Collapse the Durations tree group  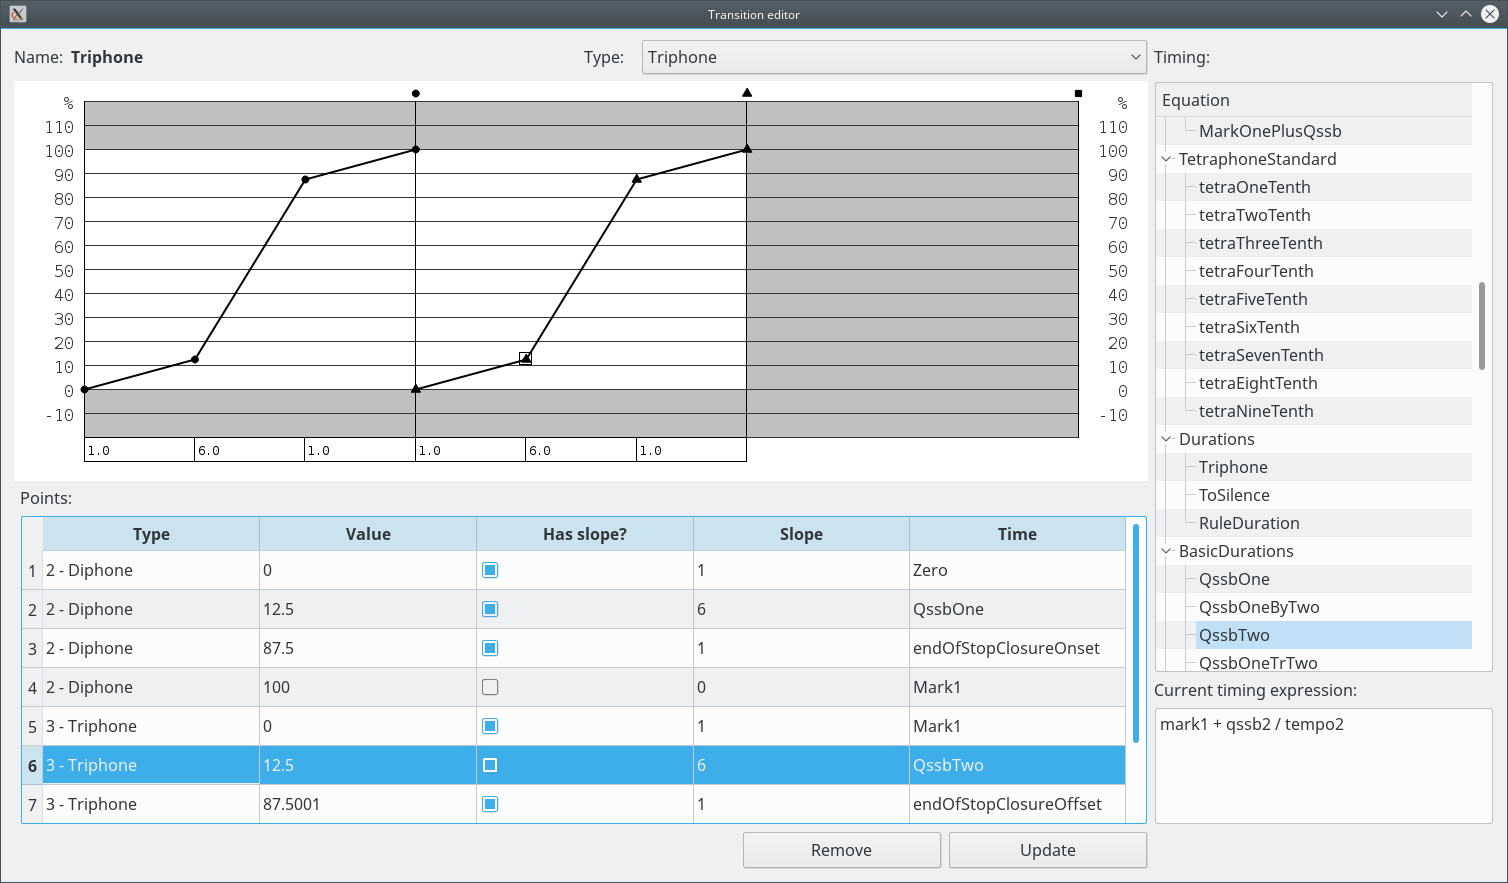pyautogui.click(x=1166, y=439)
